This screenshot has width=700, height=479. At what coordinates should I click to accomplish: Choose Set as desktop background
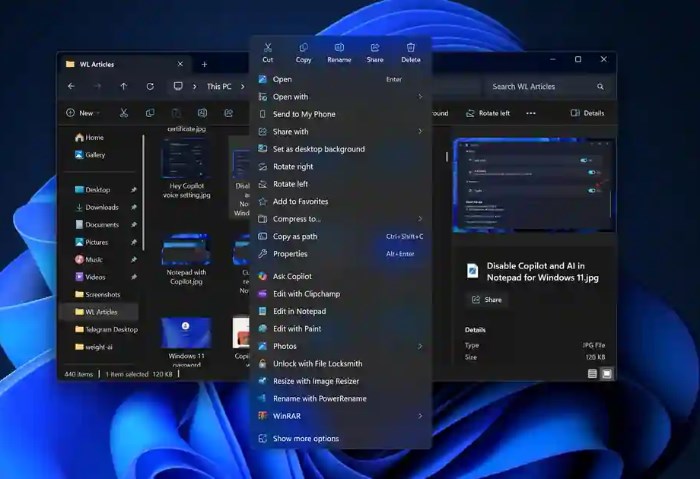[318, 149]
